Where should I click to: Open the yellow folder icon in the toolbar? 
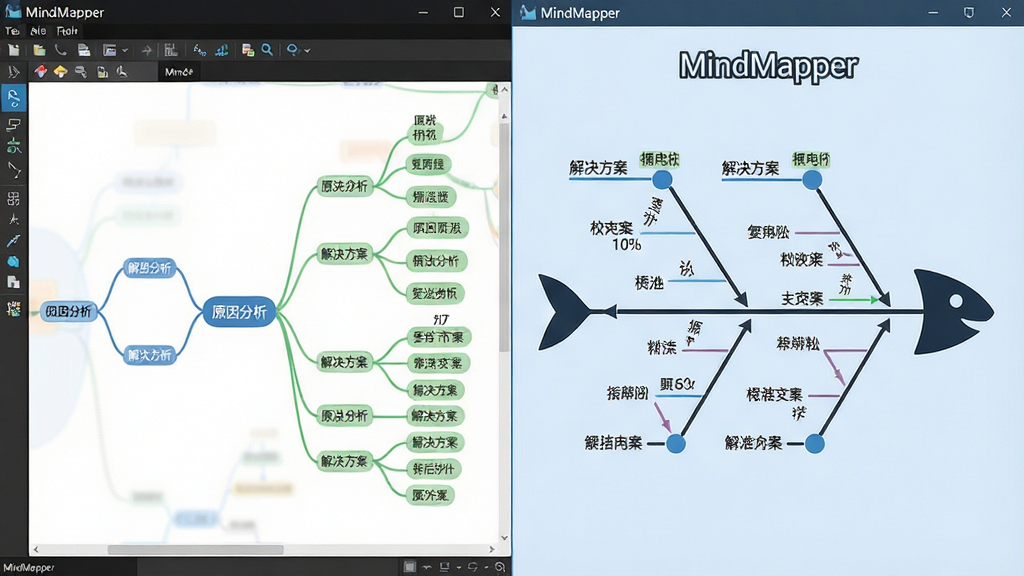point(39,50)
